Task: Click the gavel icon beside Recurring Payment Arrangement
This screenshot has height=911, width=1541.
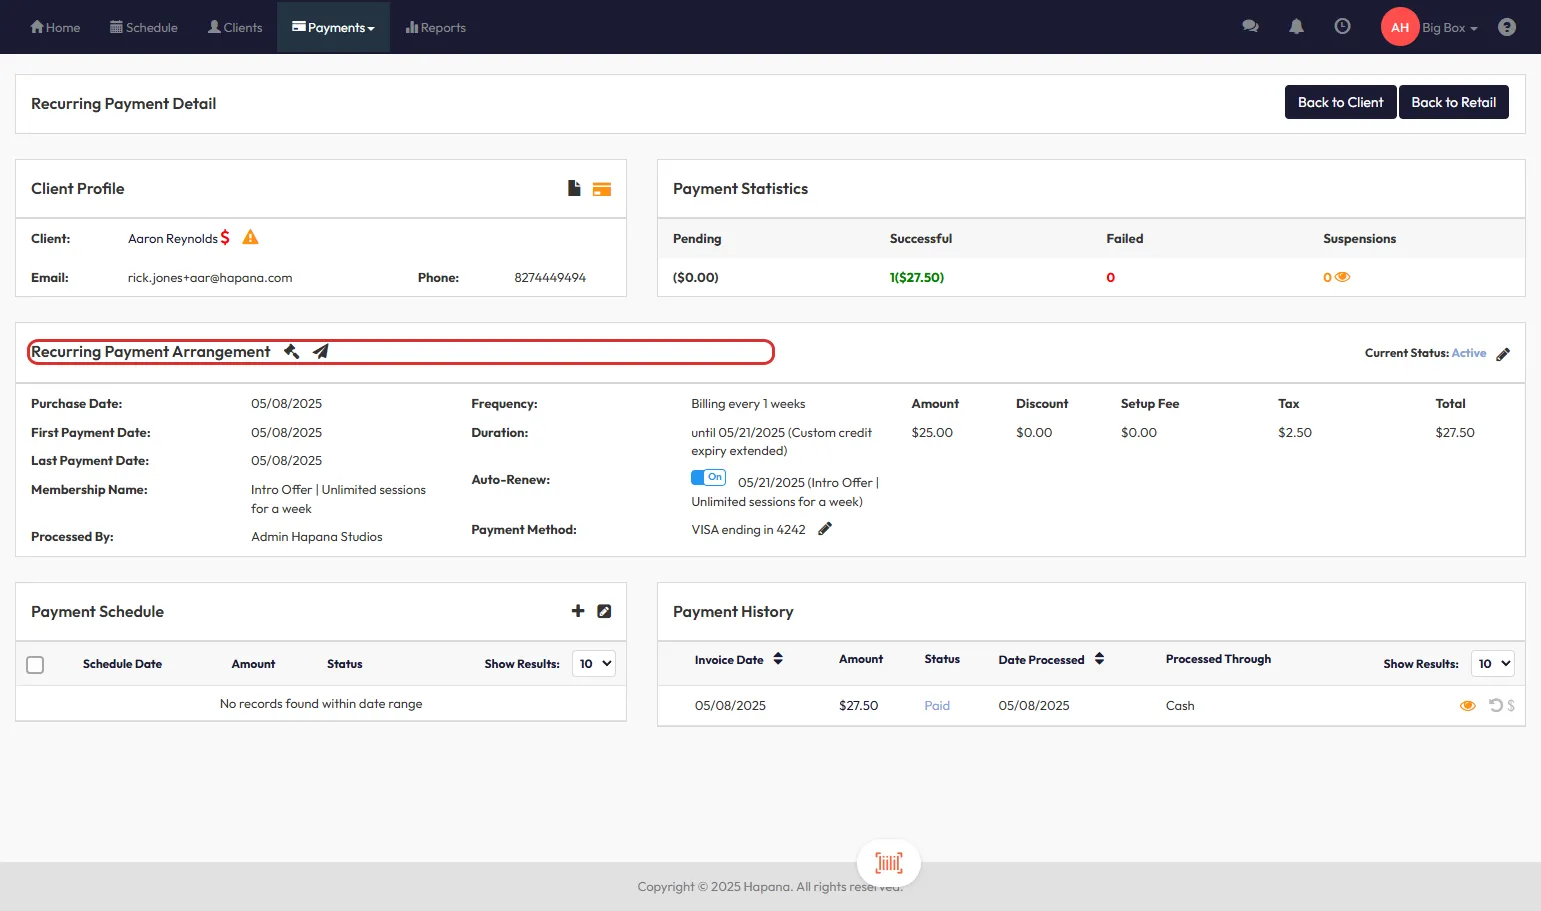Action: coord(292,352)
